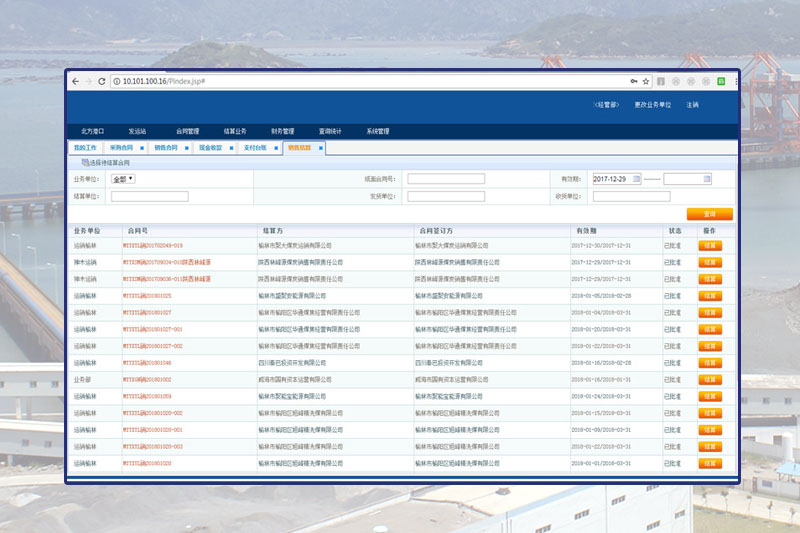Expand the 业务单位 dropdown showing 全部

click(x=123, y=179)
